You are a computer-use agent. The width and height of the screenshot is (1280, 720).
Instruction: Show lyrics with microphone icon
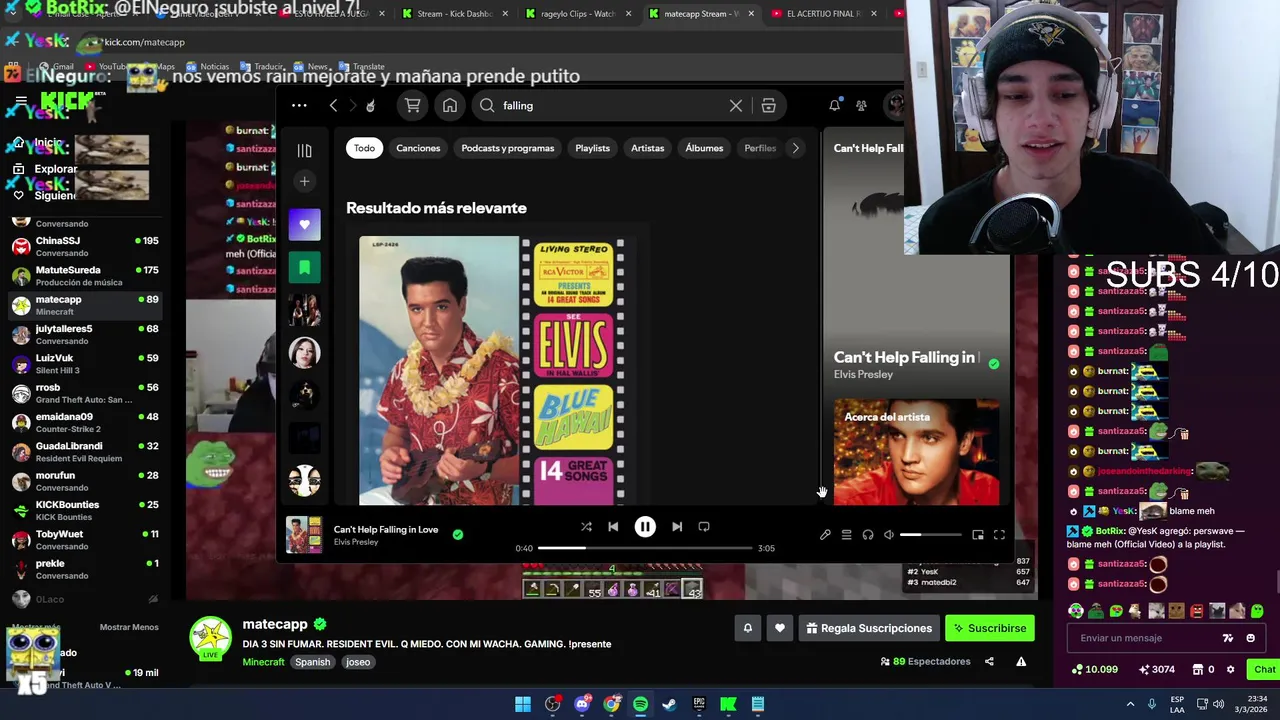pyautogui.click(x=825, y=535)
